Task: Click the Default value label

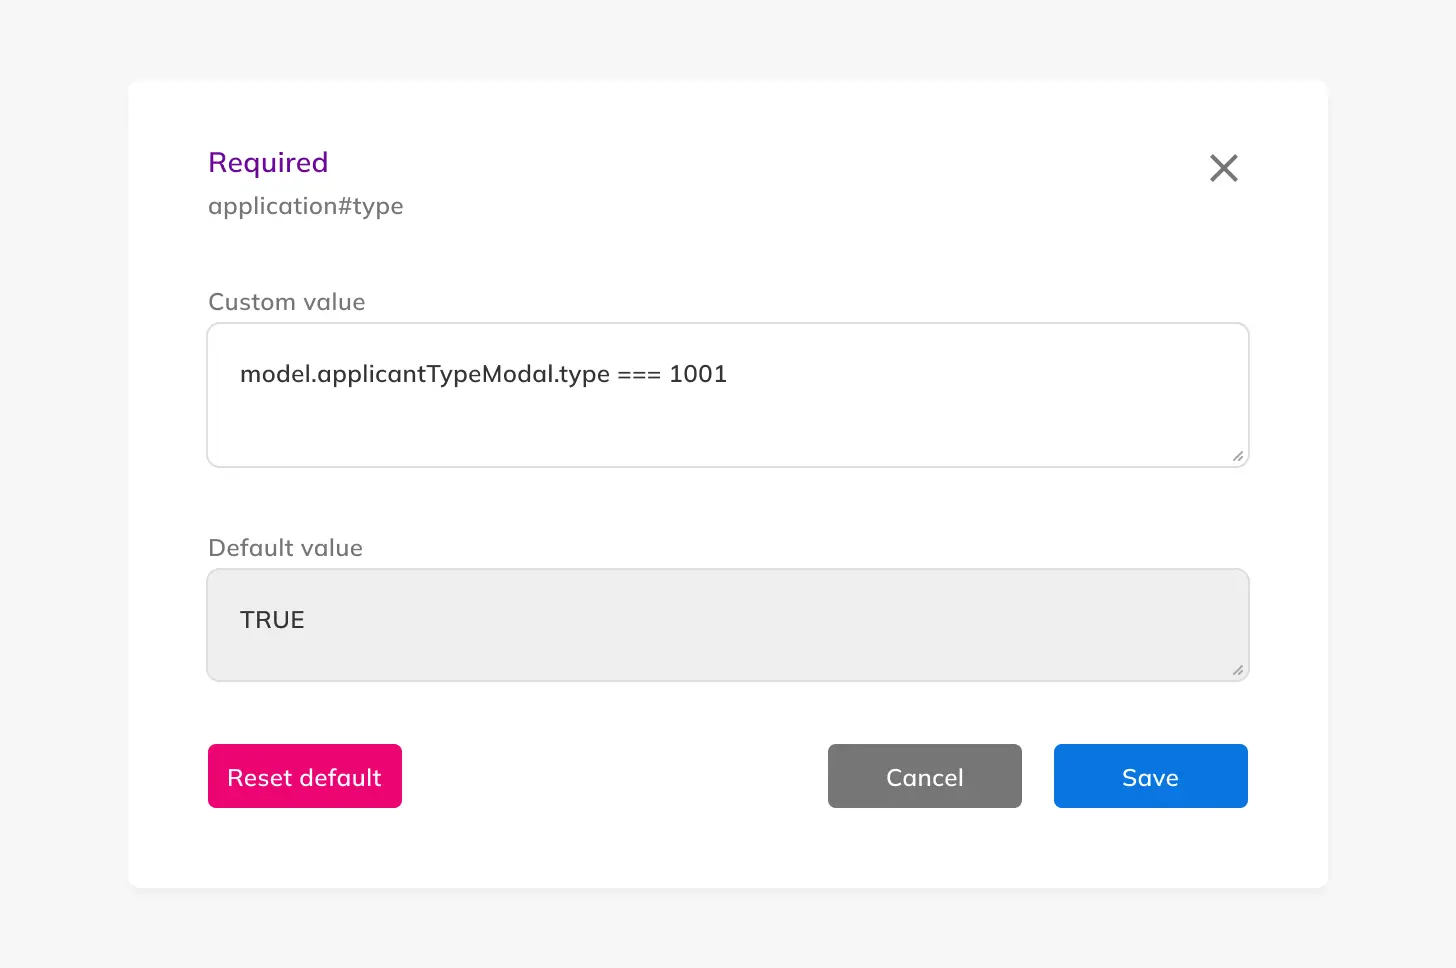Action: (x=286, y=548)
